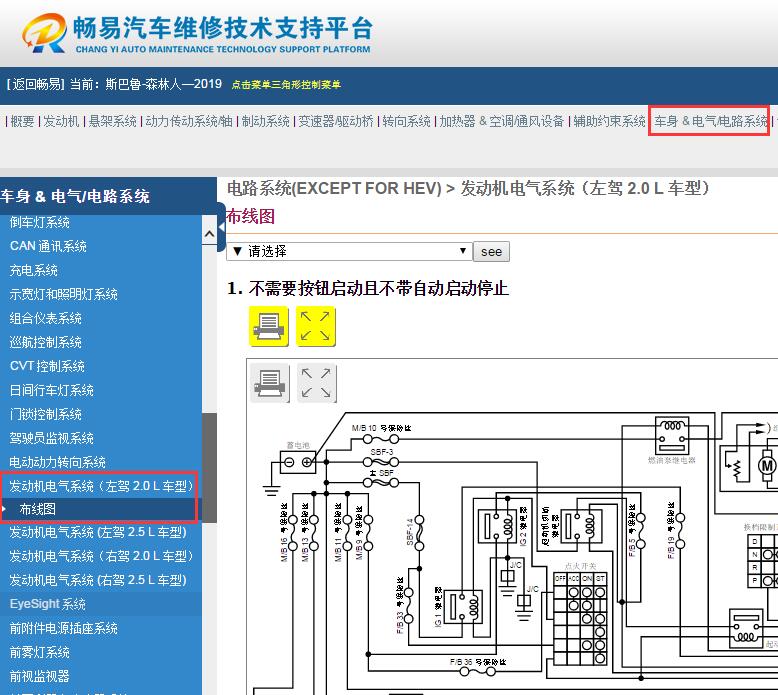
Task: Open the 车身 & 电气/电路系统 menu
Action: [711, 121]
